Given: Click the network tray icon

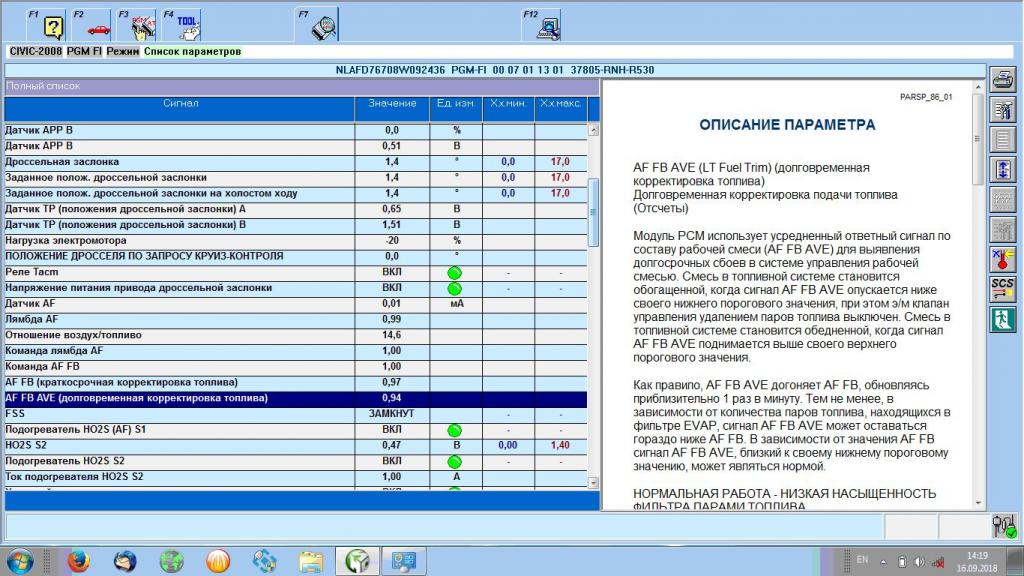Looking at the screenshot, I should pos(938,562).
